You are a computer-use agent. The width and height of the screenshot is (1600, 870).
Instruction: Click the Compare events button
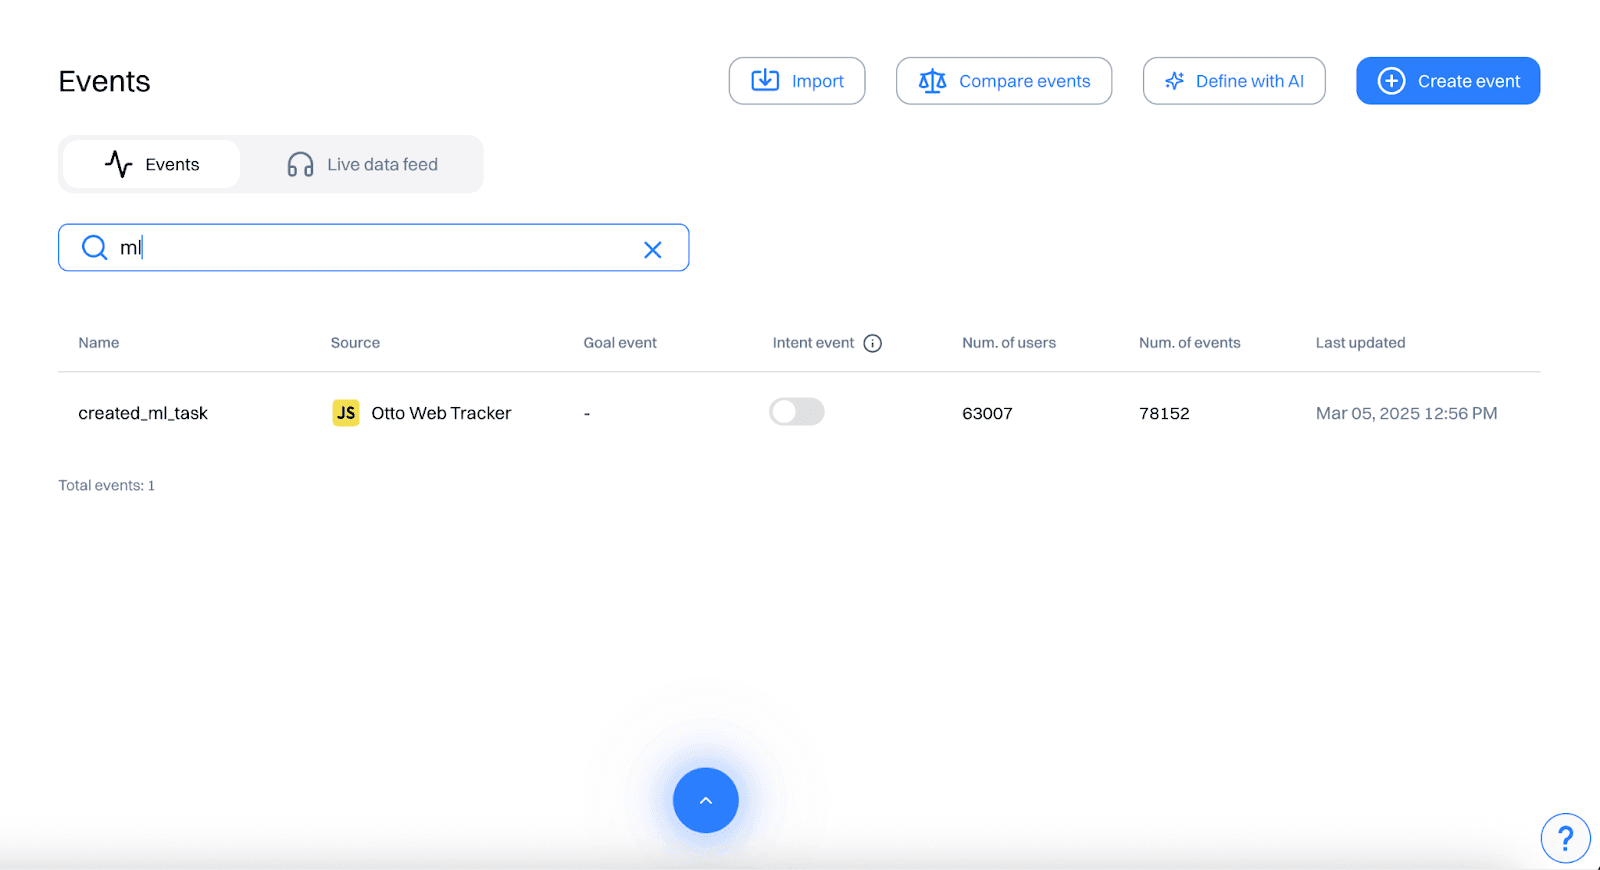click(1004, 81)
